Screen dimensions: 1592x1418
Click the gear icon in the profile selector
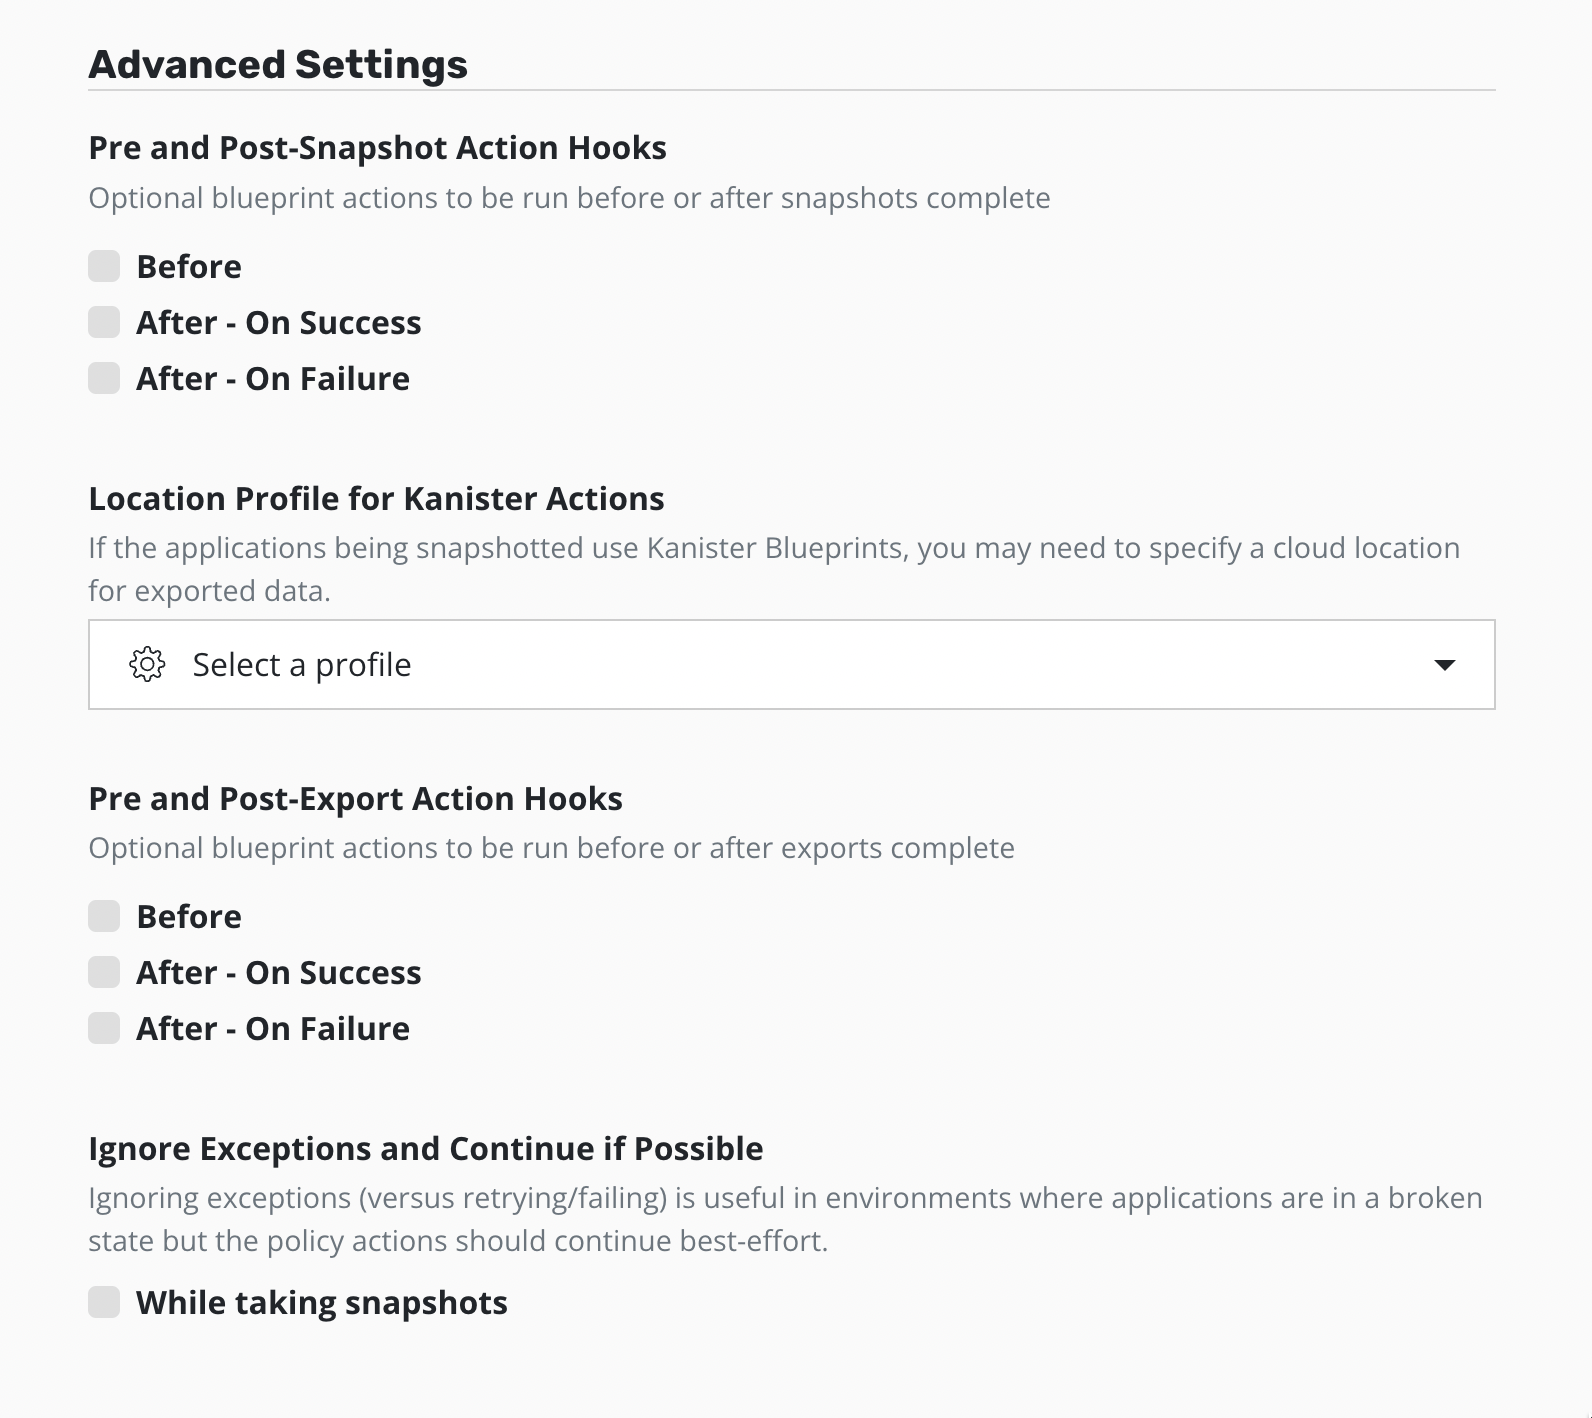click(147, 664)
